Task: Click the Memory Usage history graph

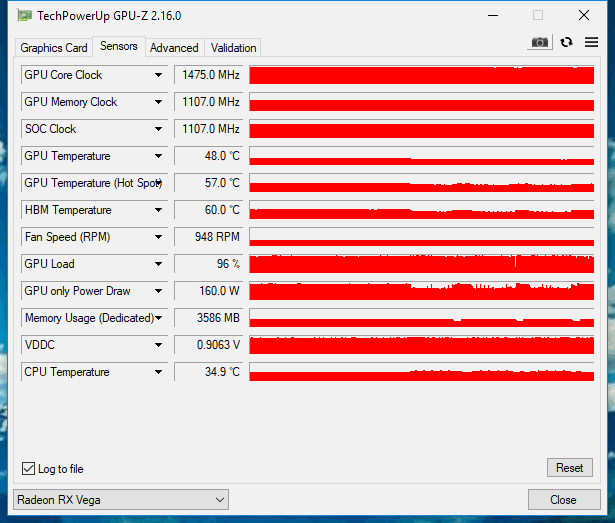Action: pos(422,318)
